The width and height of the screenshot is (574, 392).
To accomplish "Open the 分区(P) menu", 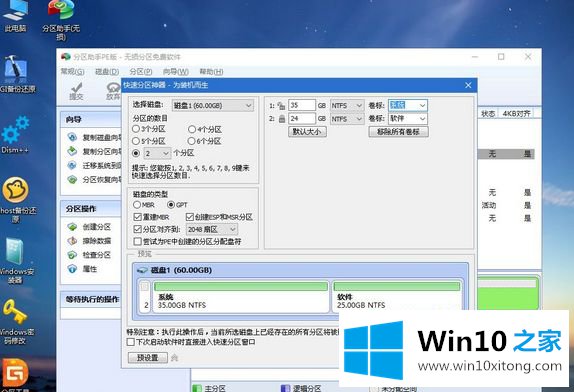I will click(141, 72).
